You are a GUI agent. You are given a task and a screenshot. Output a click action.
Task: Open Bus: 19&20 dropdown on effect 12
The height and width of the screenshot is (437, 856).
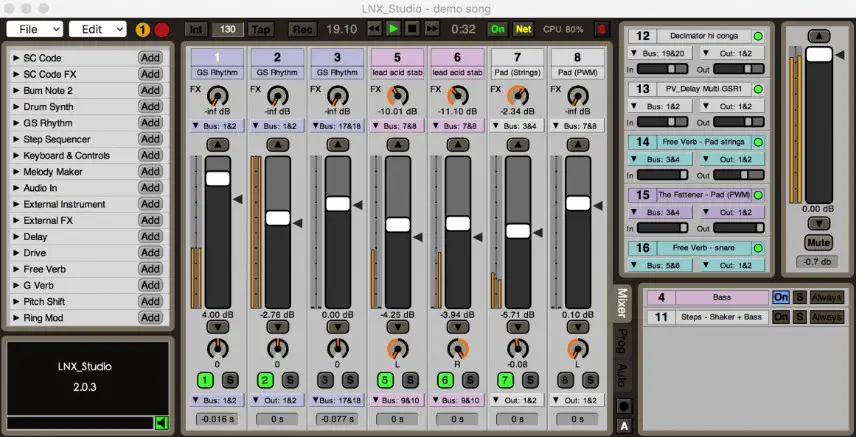point(660,54)
